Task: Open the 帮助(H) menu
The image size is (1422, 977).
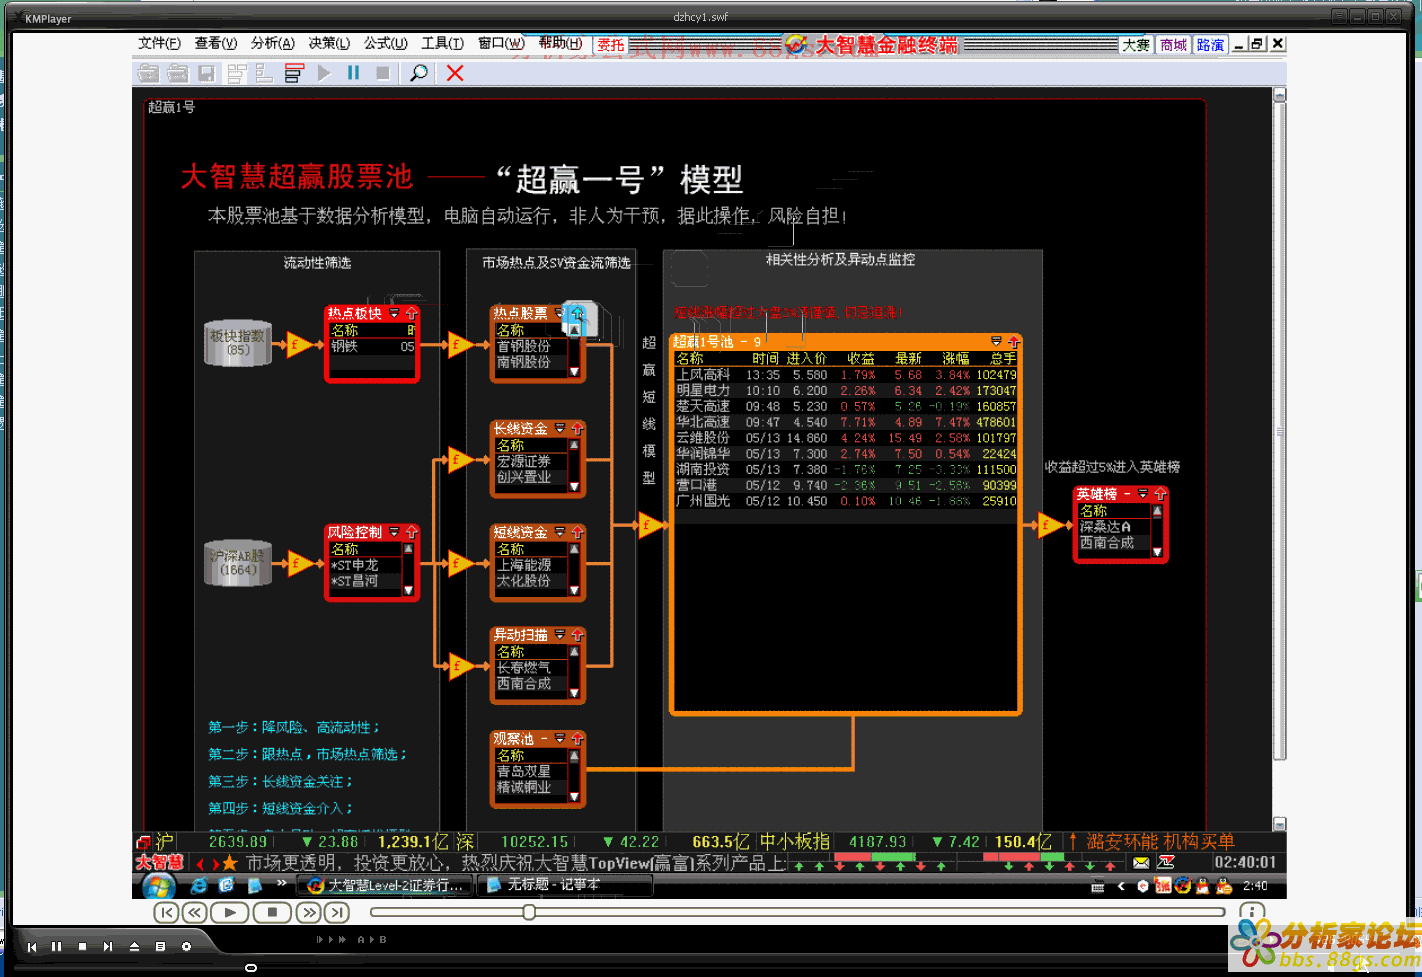Action: click(x=560, y=43)
